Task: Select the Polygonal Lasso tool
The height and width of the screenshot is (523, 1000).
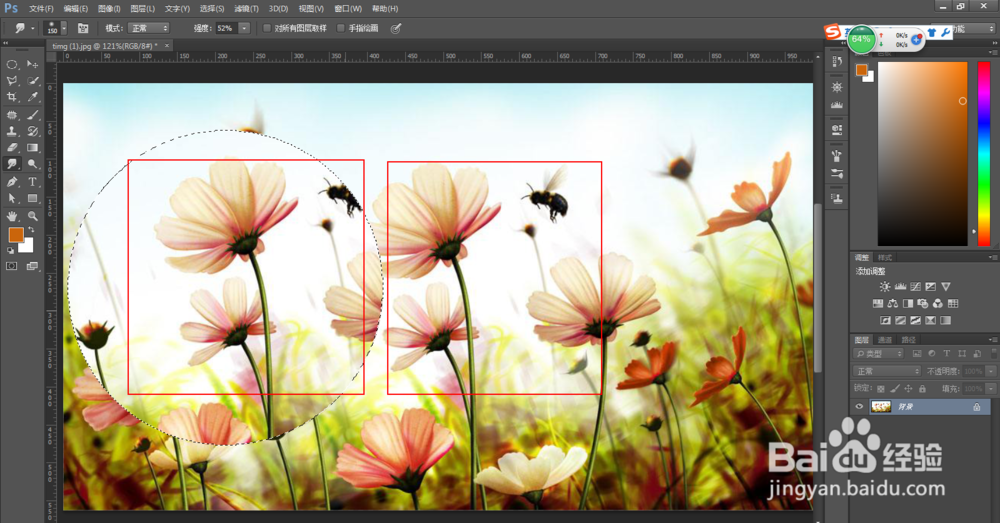Action: point(11,81)
